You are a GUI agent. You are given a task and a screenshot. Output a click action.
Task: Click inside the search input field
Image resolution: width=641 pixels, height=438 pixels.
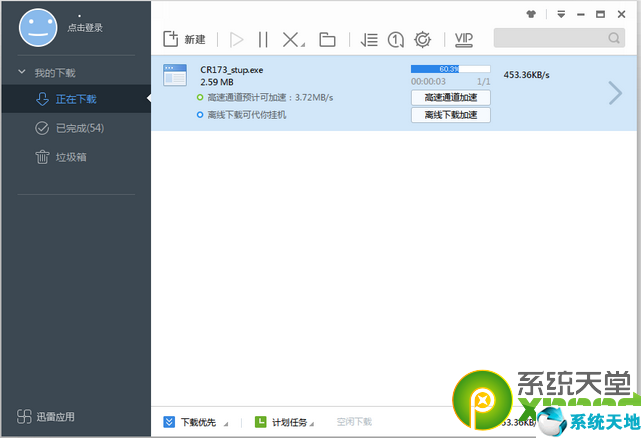(x=559, y=38)
